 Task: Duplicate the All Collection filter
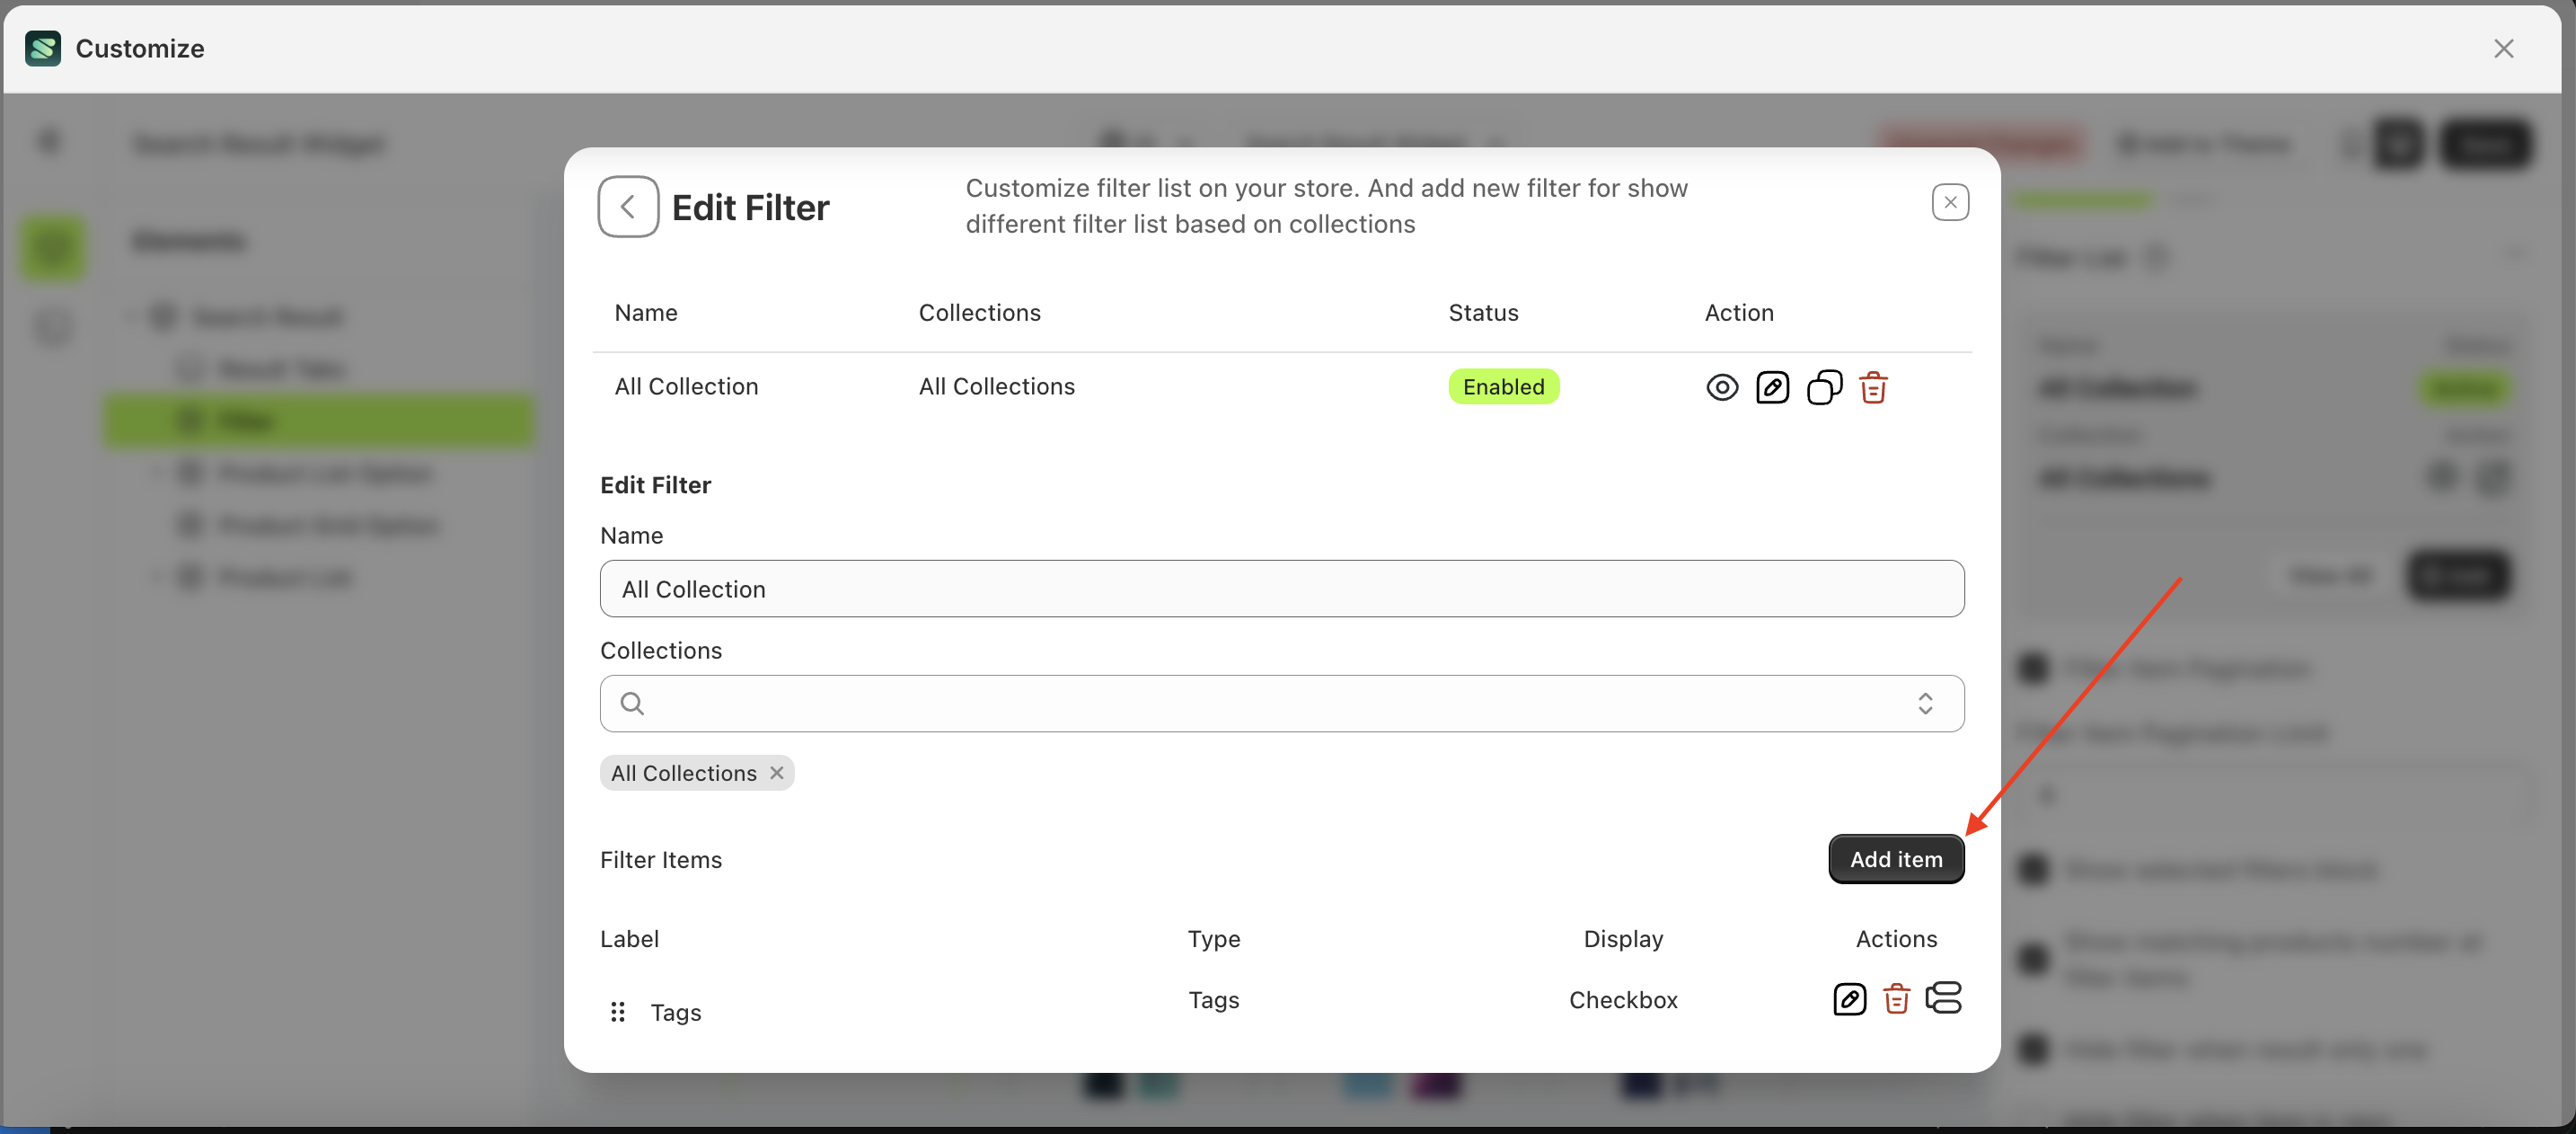[1823, 387]
